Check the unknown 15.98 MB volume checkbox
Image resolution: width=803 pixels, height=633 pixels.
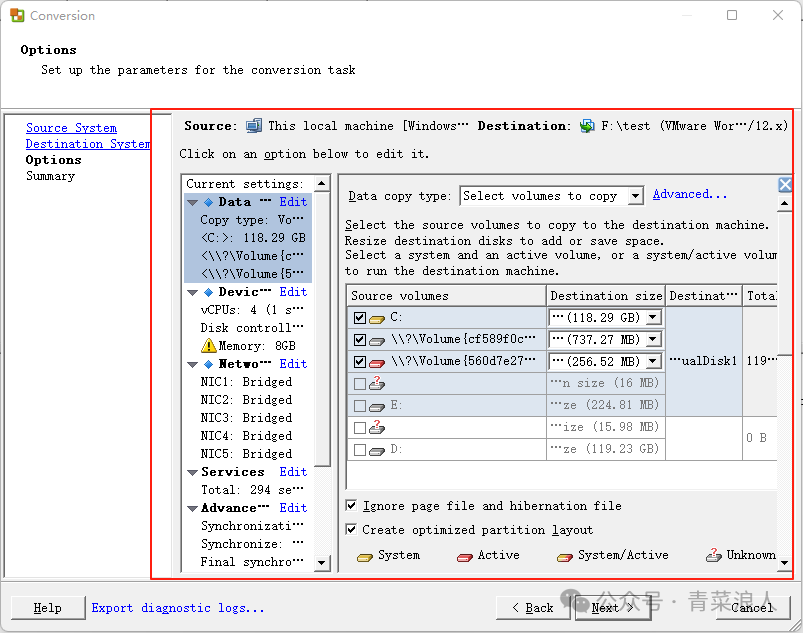coord(360,428)
